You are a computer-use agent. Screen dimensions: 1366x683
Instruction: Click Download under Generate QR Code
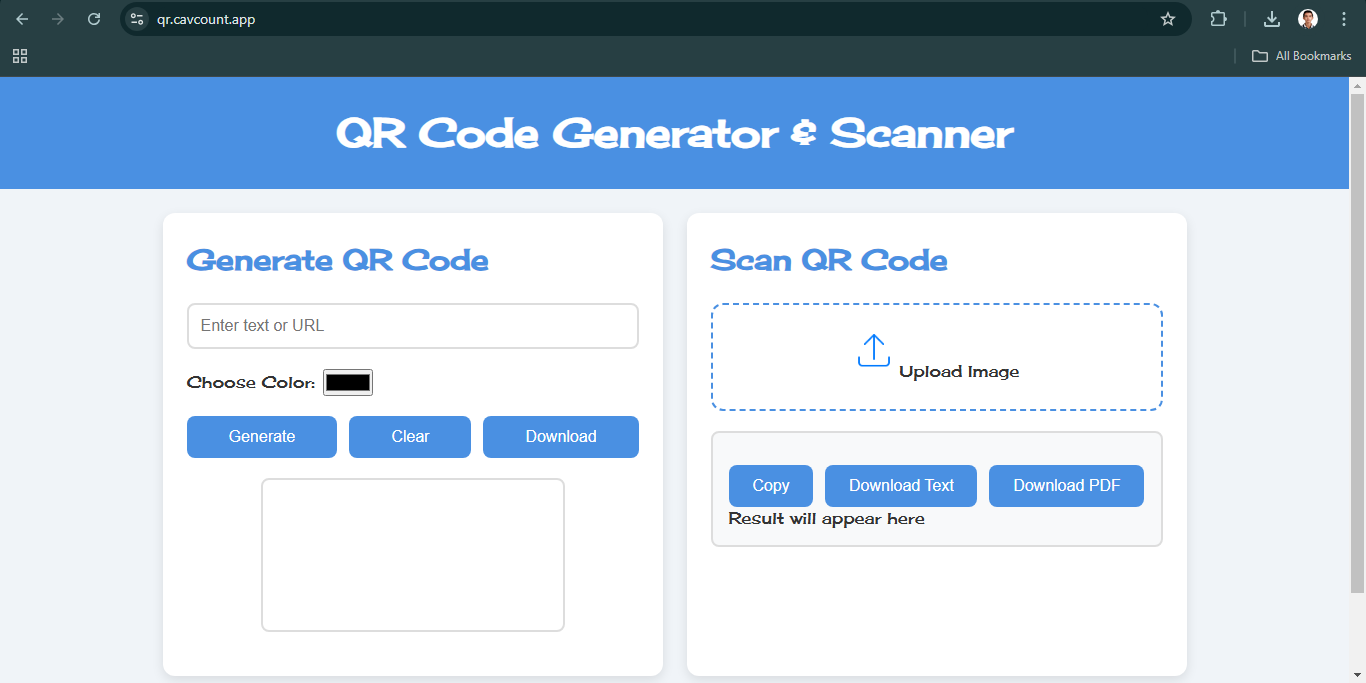(x=560, y=437)
